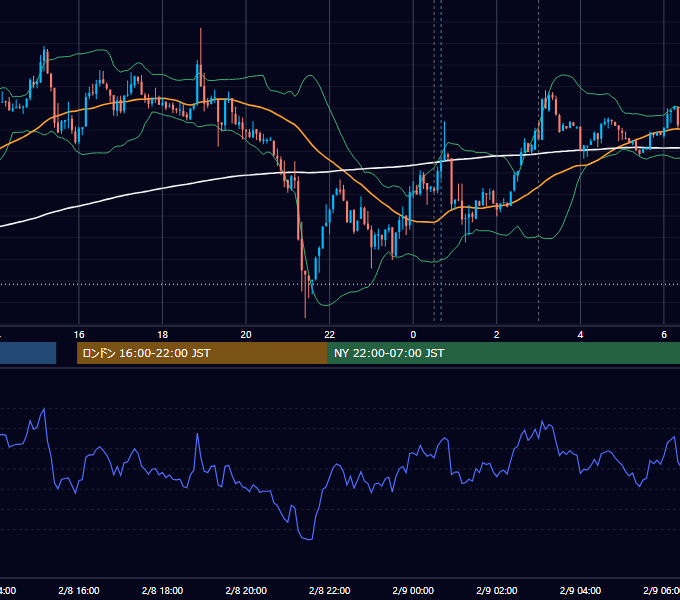Viewport: 680px width, 600px height.
Task: Click the 2/9 04:00 date label
Action: [x=580, y=590]
